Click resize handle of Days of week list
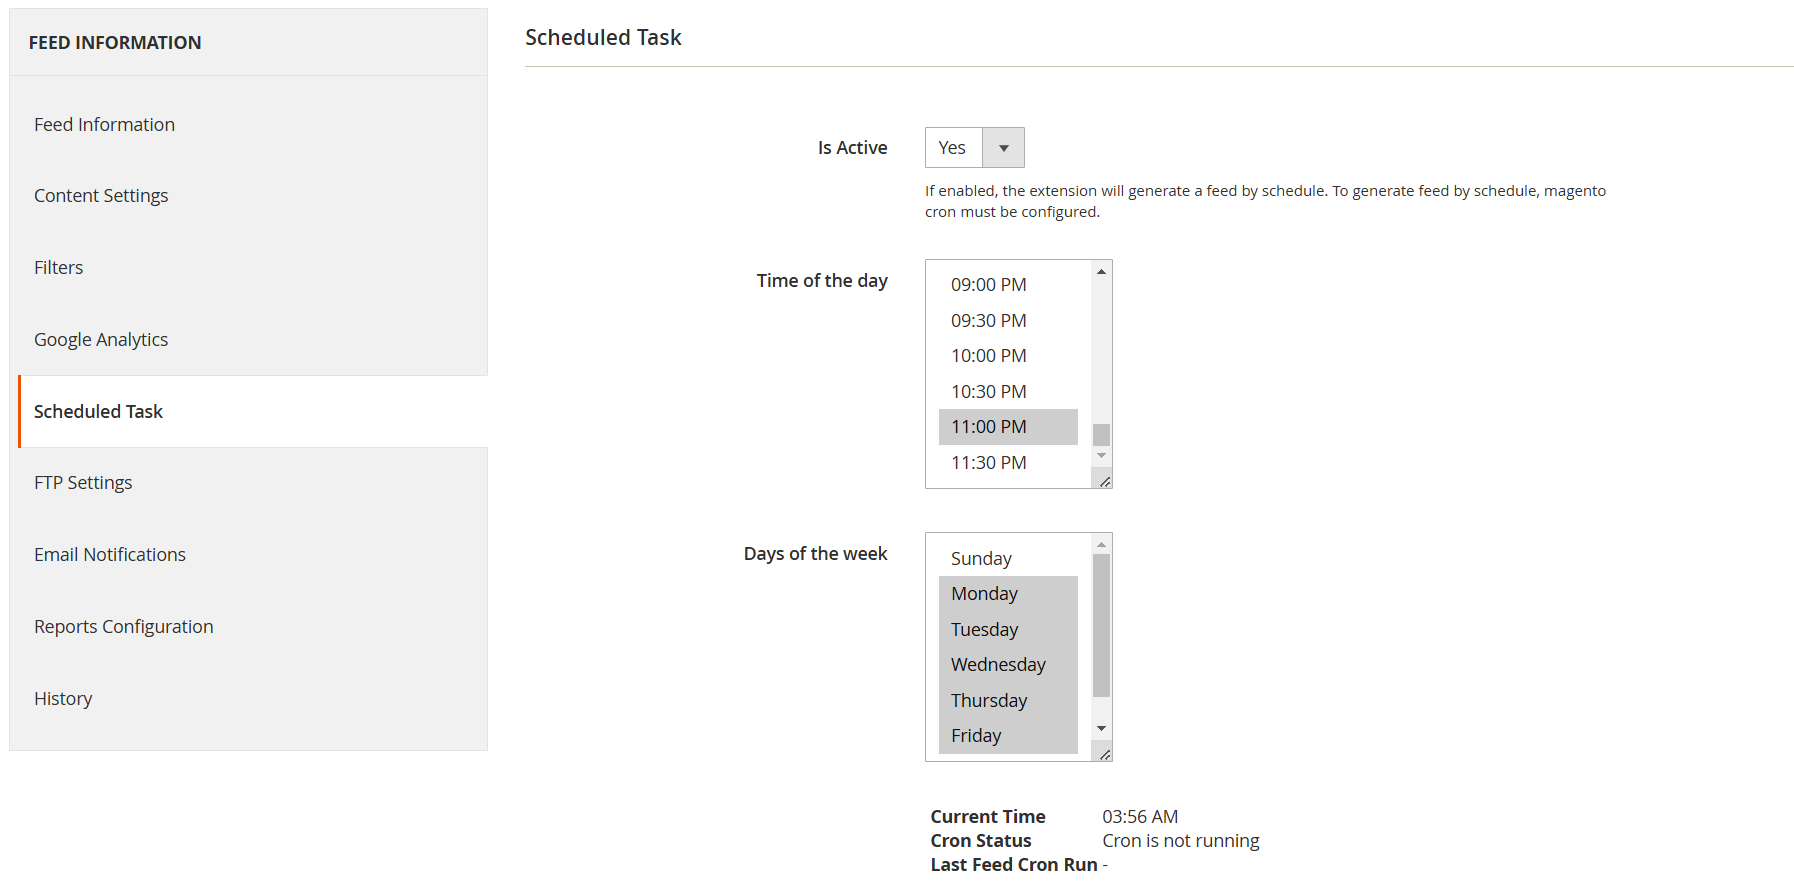 pos(1104,754)
